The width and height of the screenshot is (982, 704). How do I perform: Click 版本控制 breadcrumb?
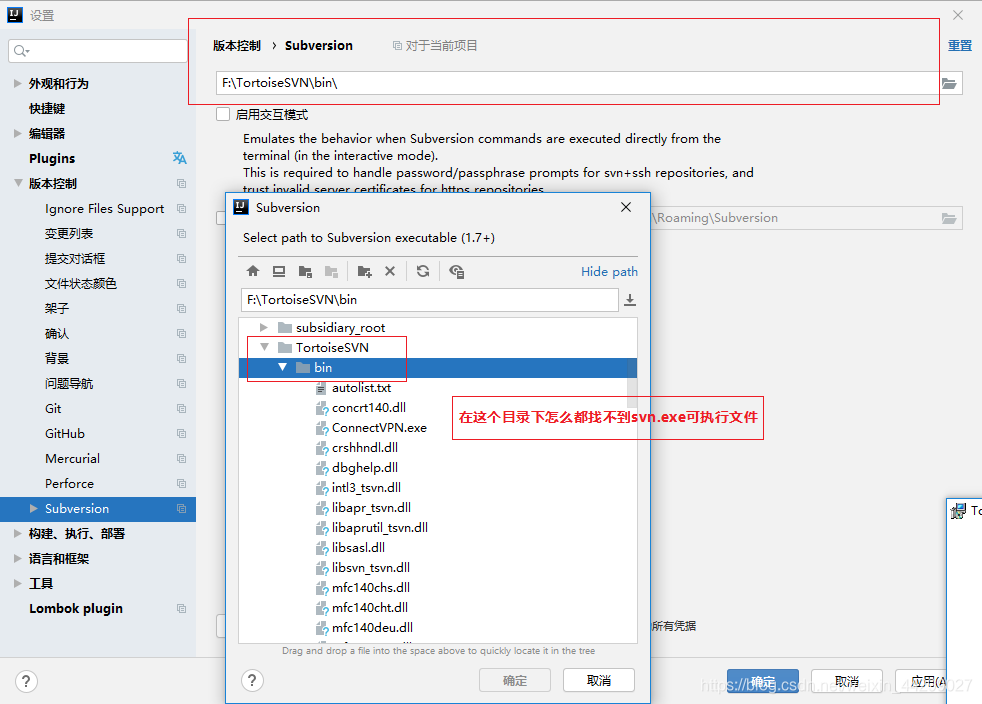pyautogui.click(x=237, y=46)
